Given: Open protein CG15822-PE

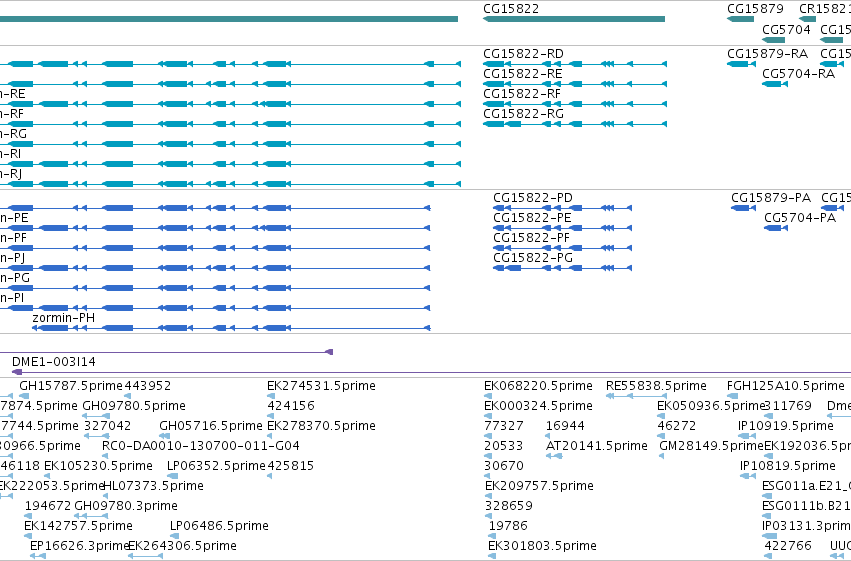Looking at the screenshot, I should (x=532, y=218).
